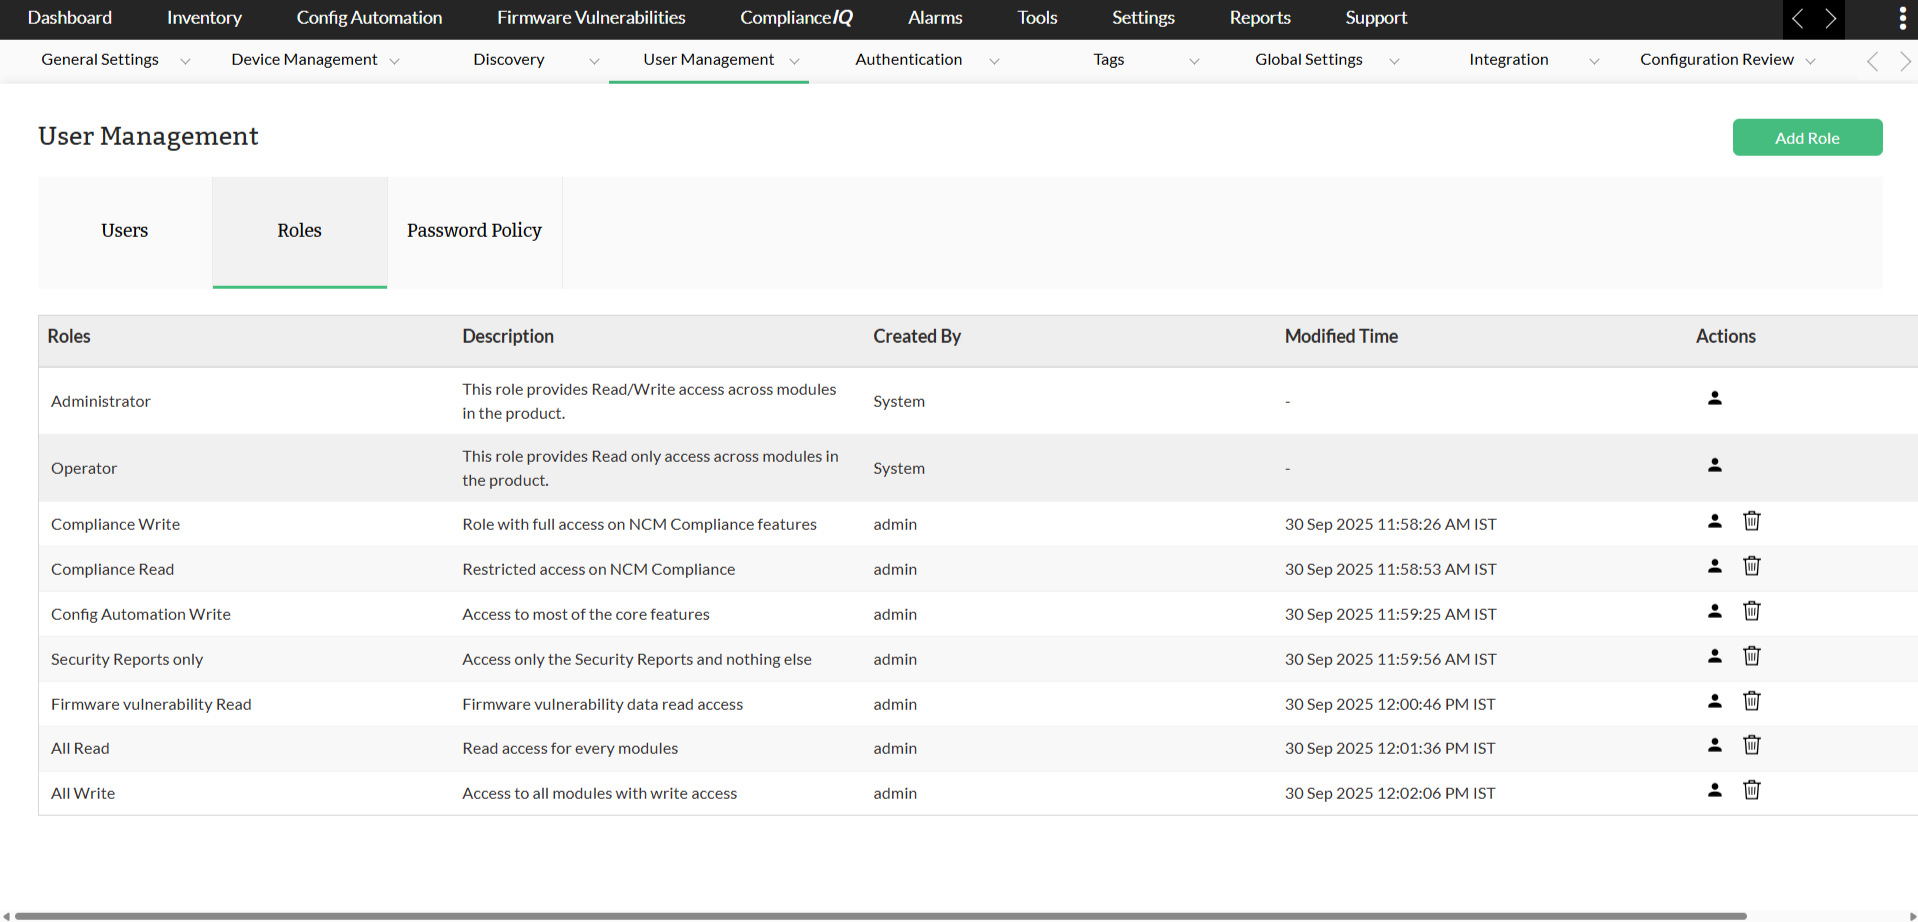The width and height of the screenshot is (1918, 922).
Task: Switch to the Users tab
Action: click(125, 232)
